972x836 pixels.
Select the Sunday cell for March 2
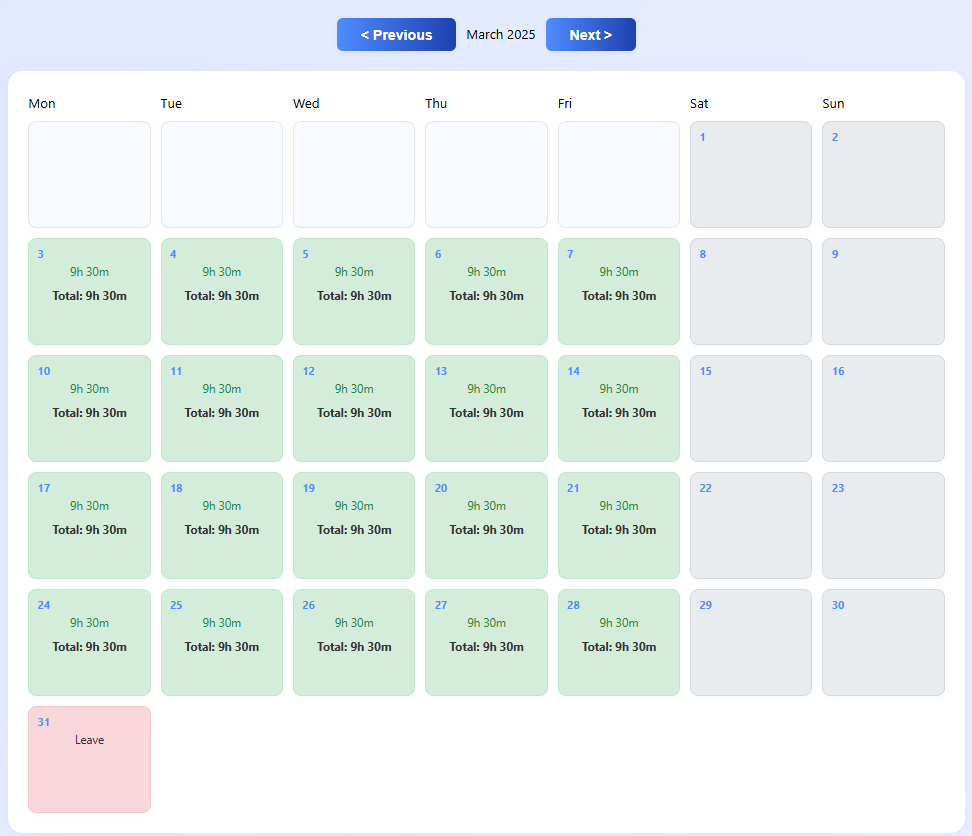[x=883, y=174]
